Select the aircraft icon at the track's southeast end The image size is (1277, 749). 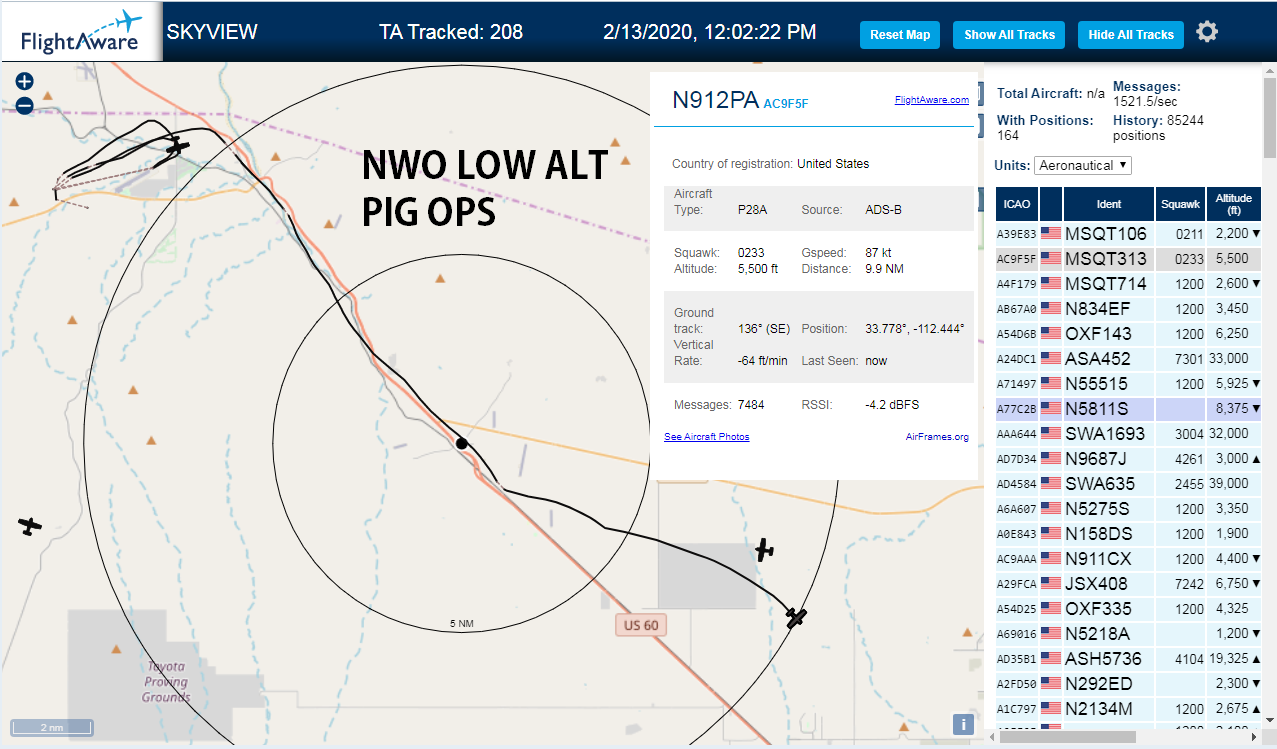click(x=796, y=617)
